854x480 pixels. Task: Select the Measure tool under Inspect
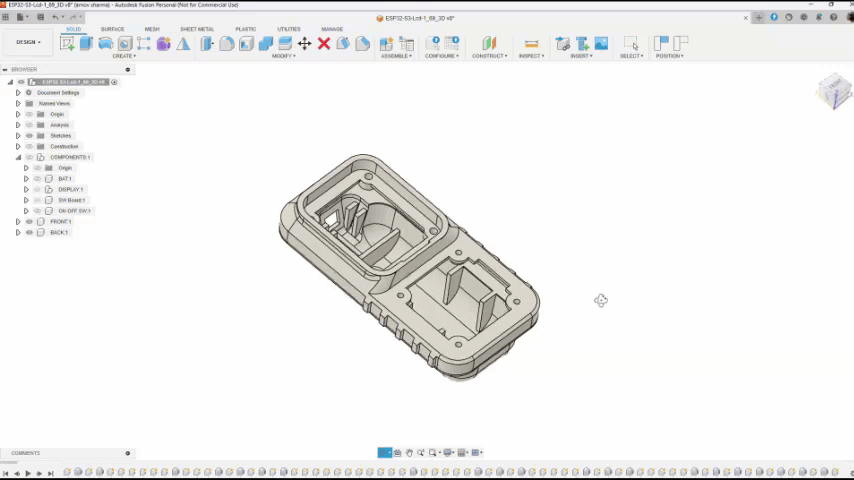(532, 44)
